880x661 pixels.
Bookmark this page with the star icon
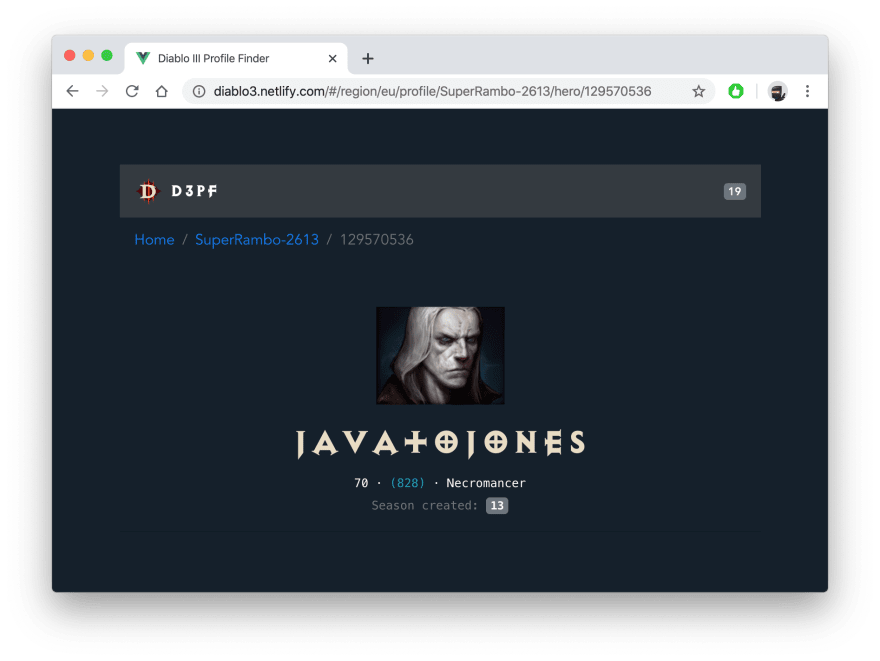click(698, 91)
